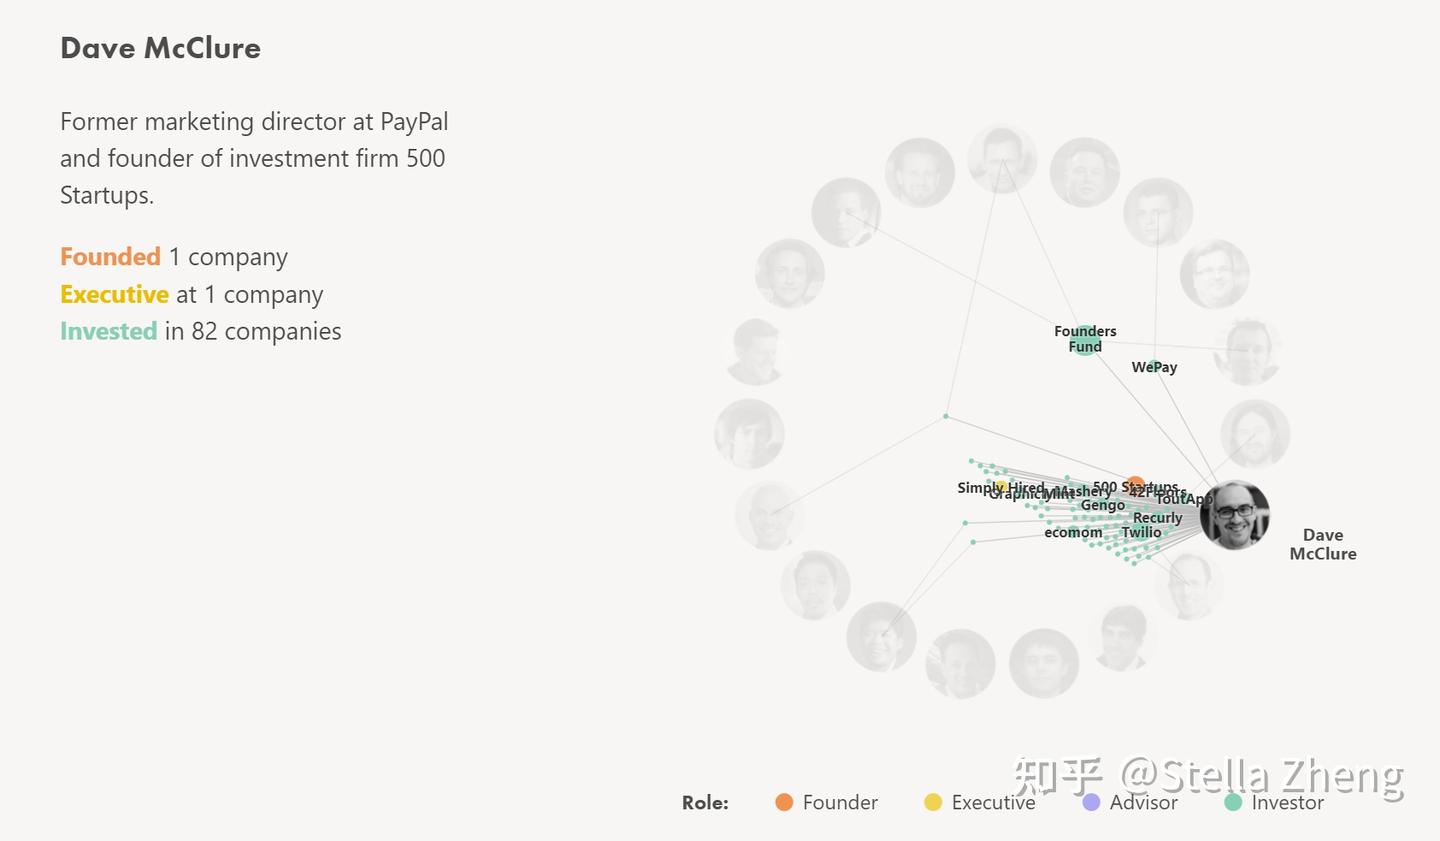1440x841 pixels.
Task: Toggle the orange Founder legend dot
Action: (x=784, y=802)
